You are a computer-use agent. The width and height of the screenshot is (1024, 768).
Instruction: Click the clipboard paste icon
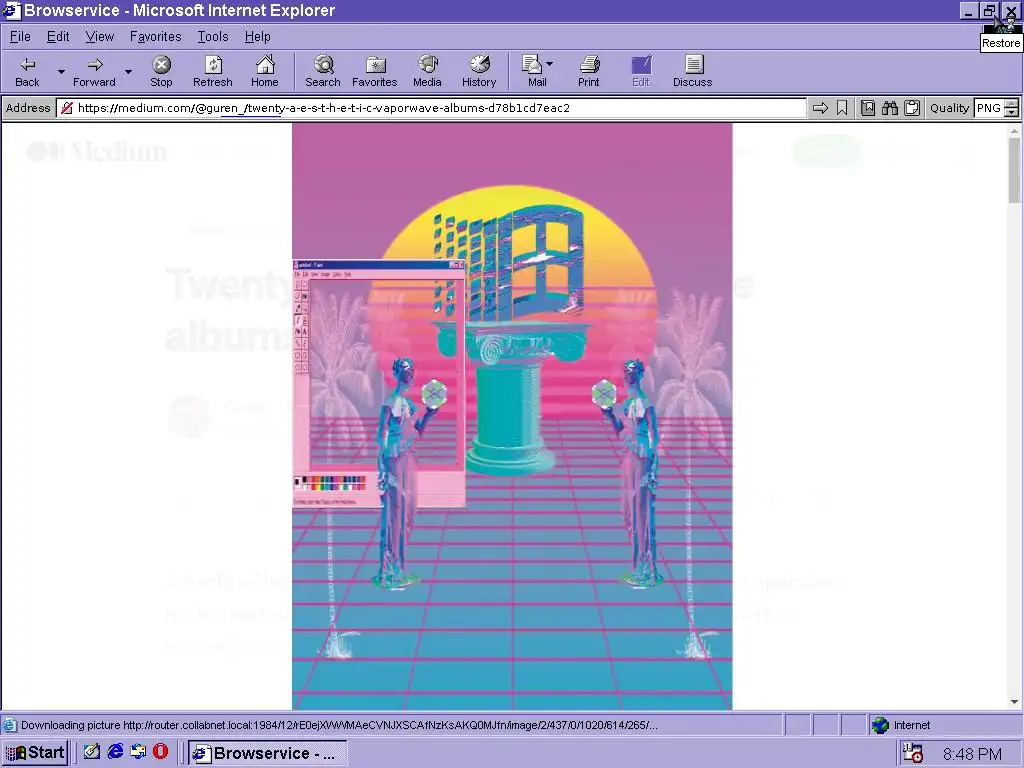[x=912, y=108]
